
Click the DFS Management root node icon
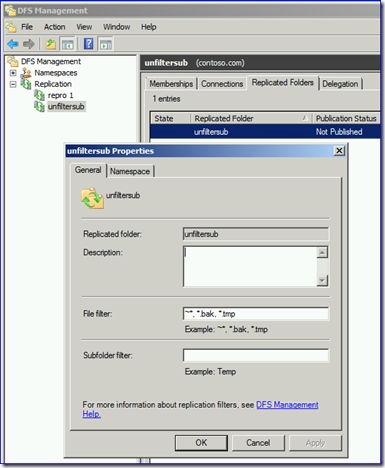tap(13, 61)
